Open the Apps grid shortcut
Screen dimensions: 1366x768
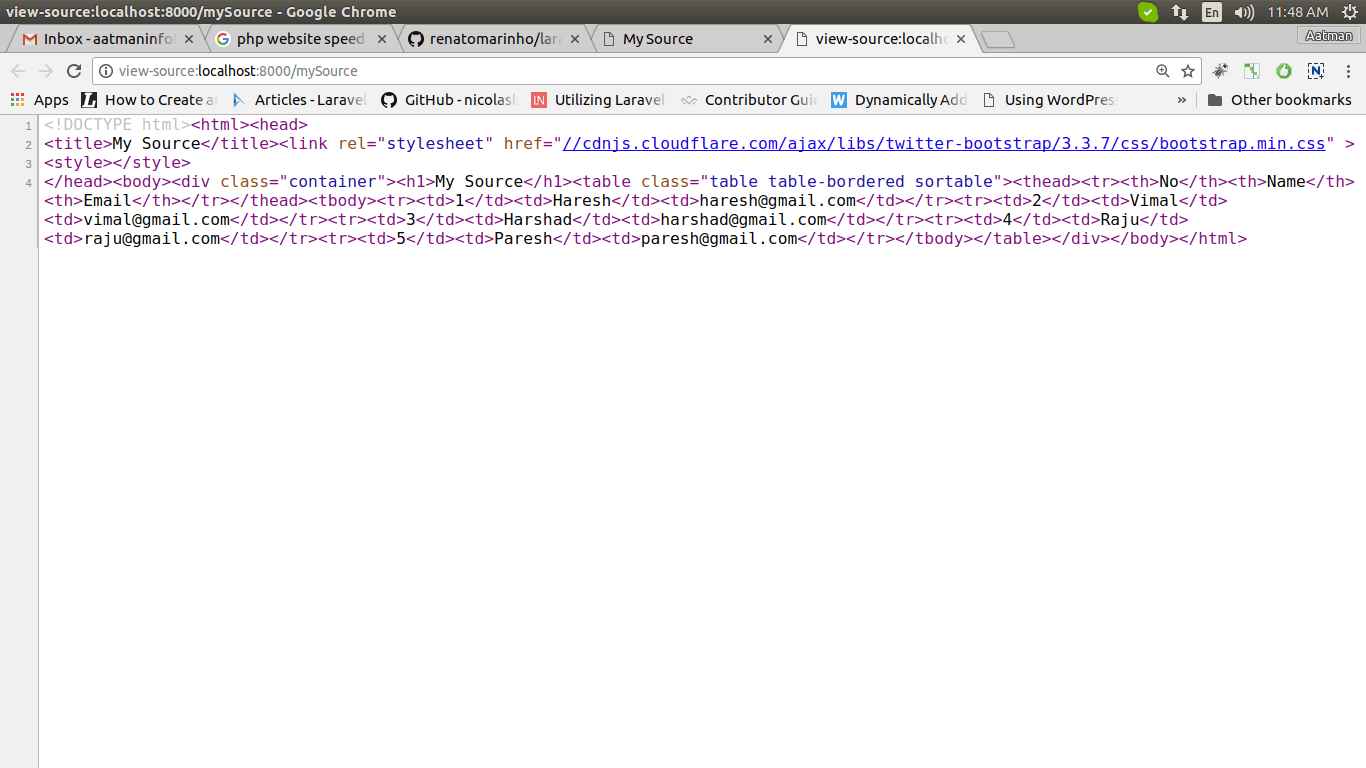pyautogui.click(x=40, y=100)
